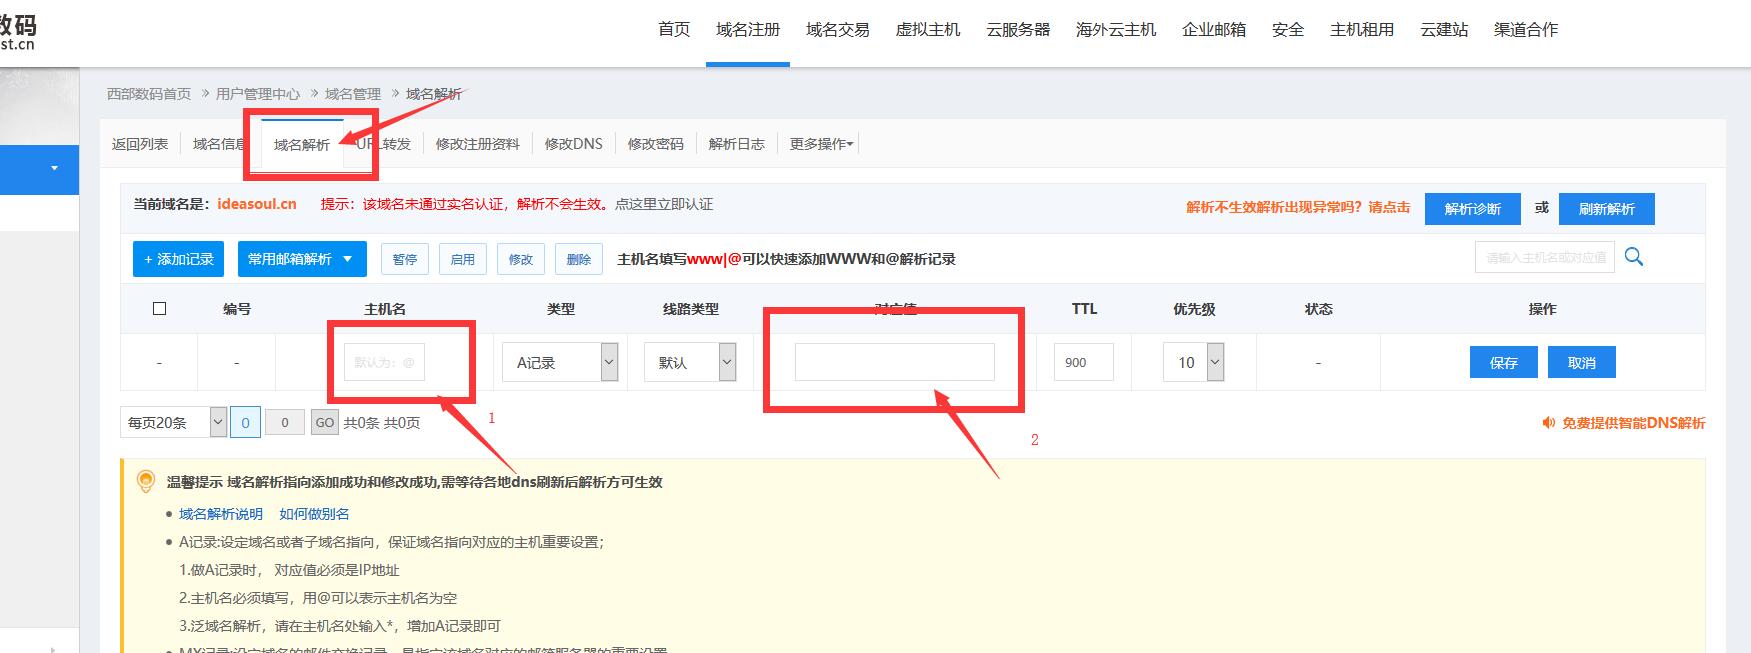1751x653 pixels.
Task: Expand the 更多操作 menu
Action: 821,144
